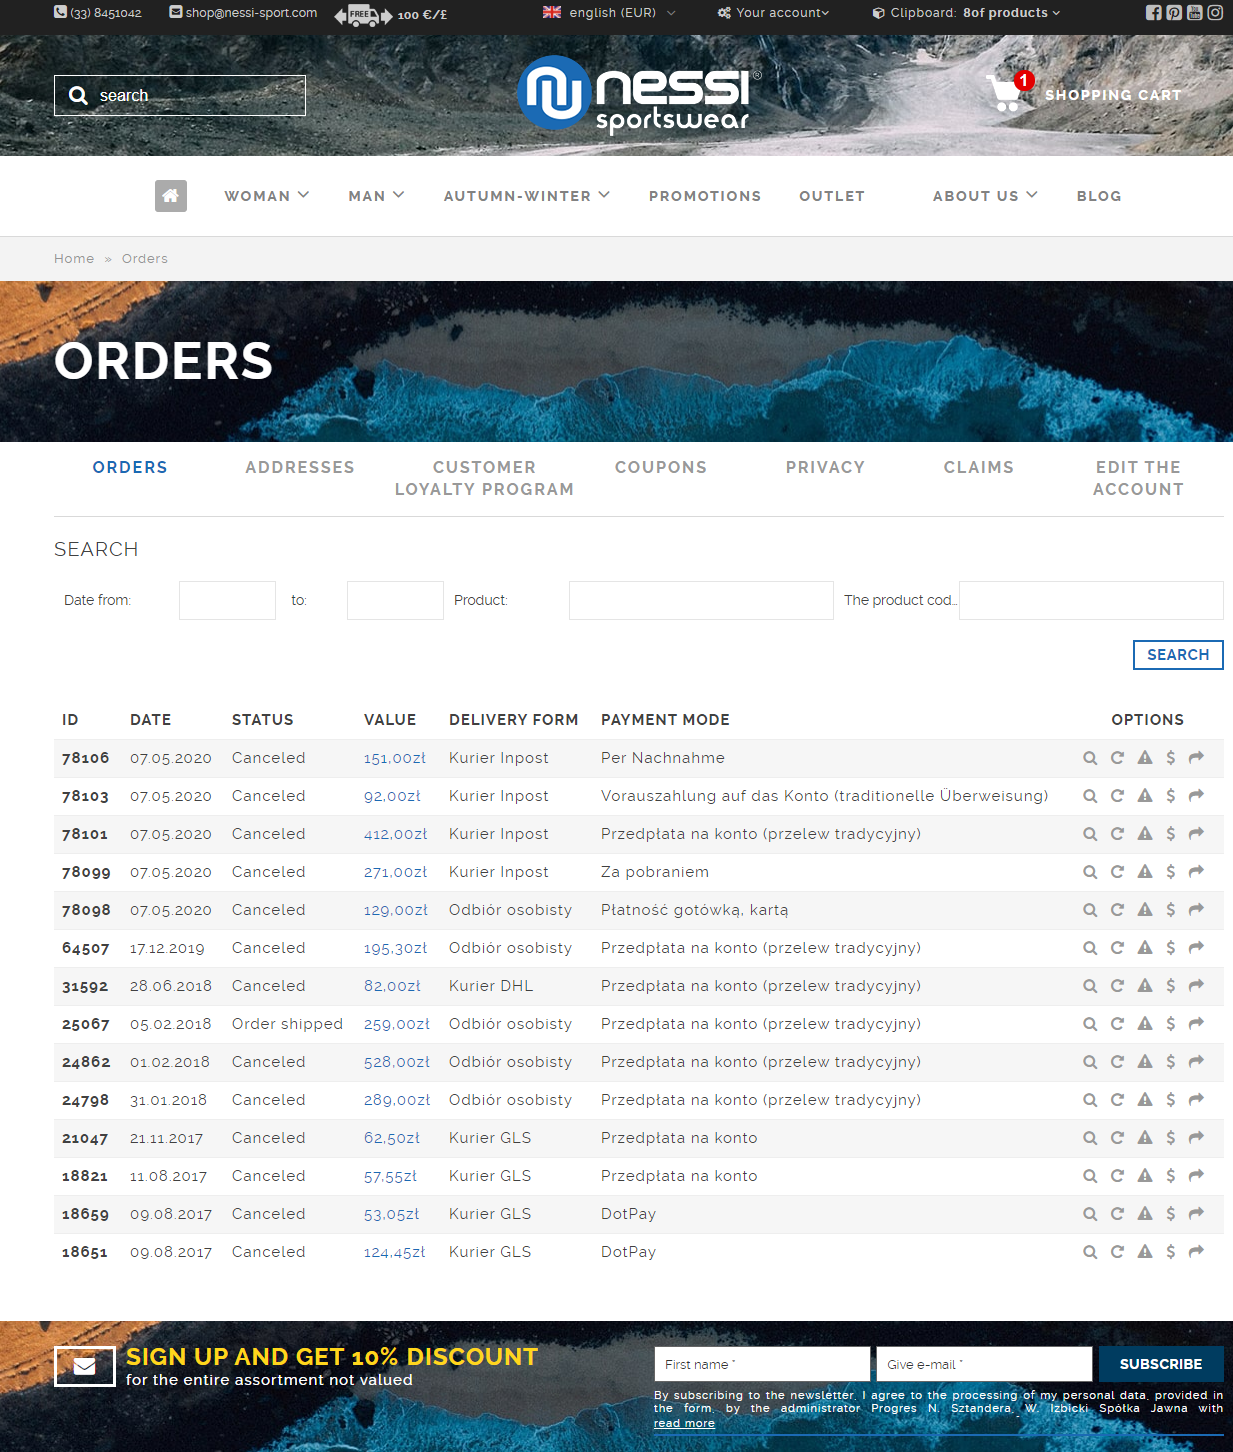Switch to the Addresses tab
This screenshot has height=1452, width=1233.
(x=300, y=467)
